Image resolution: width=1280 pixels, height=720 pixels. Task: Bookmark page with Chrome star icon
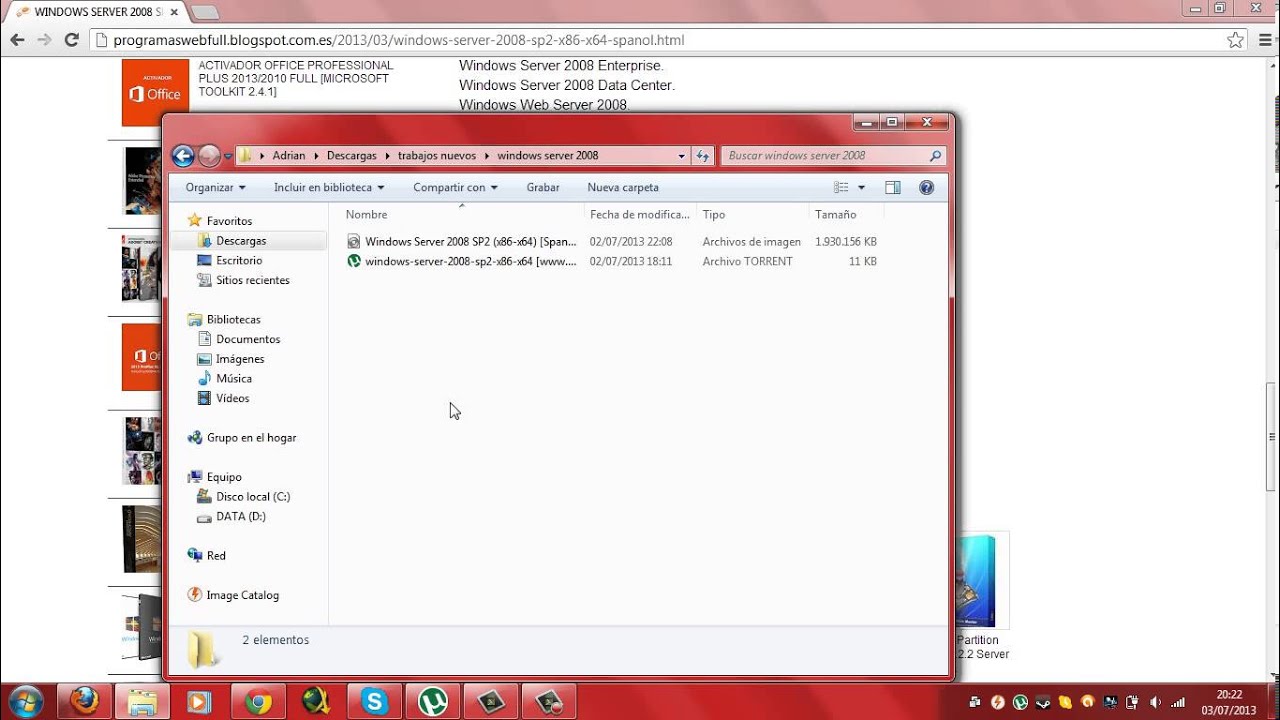point(1236,40)
